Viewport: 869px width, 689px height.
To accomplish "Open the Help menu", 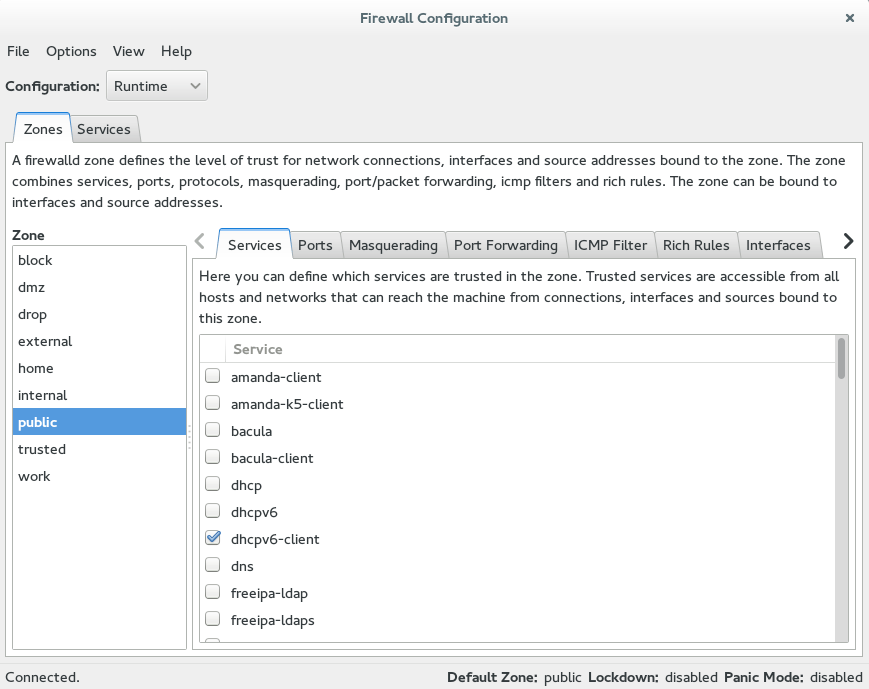I will coord(176,51).
